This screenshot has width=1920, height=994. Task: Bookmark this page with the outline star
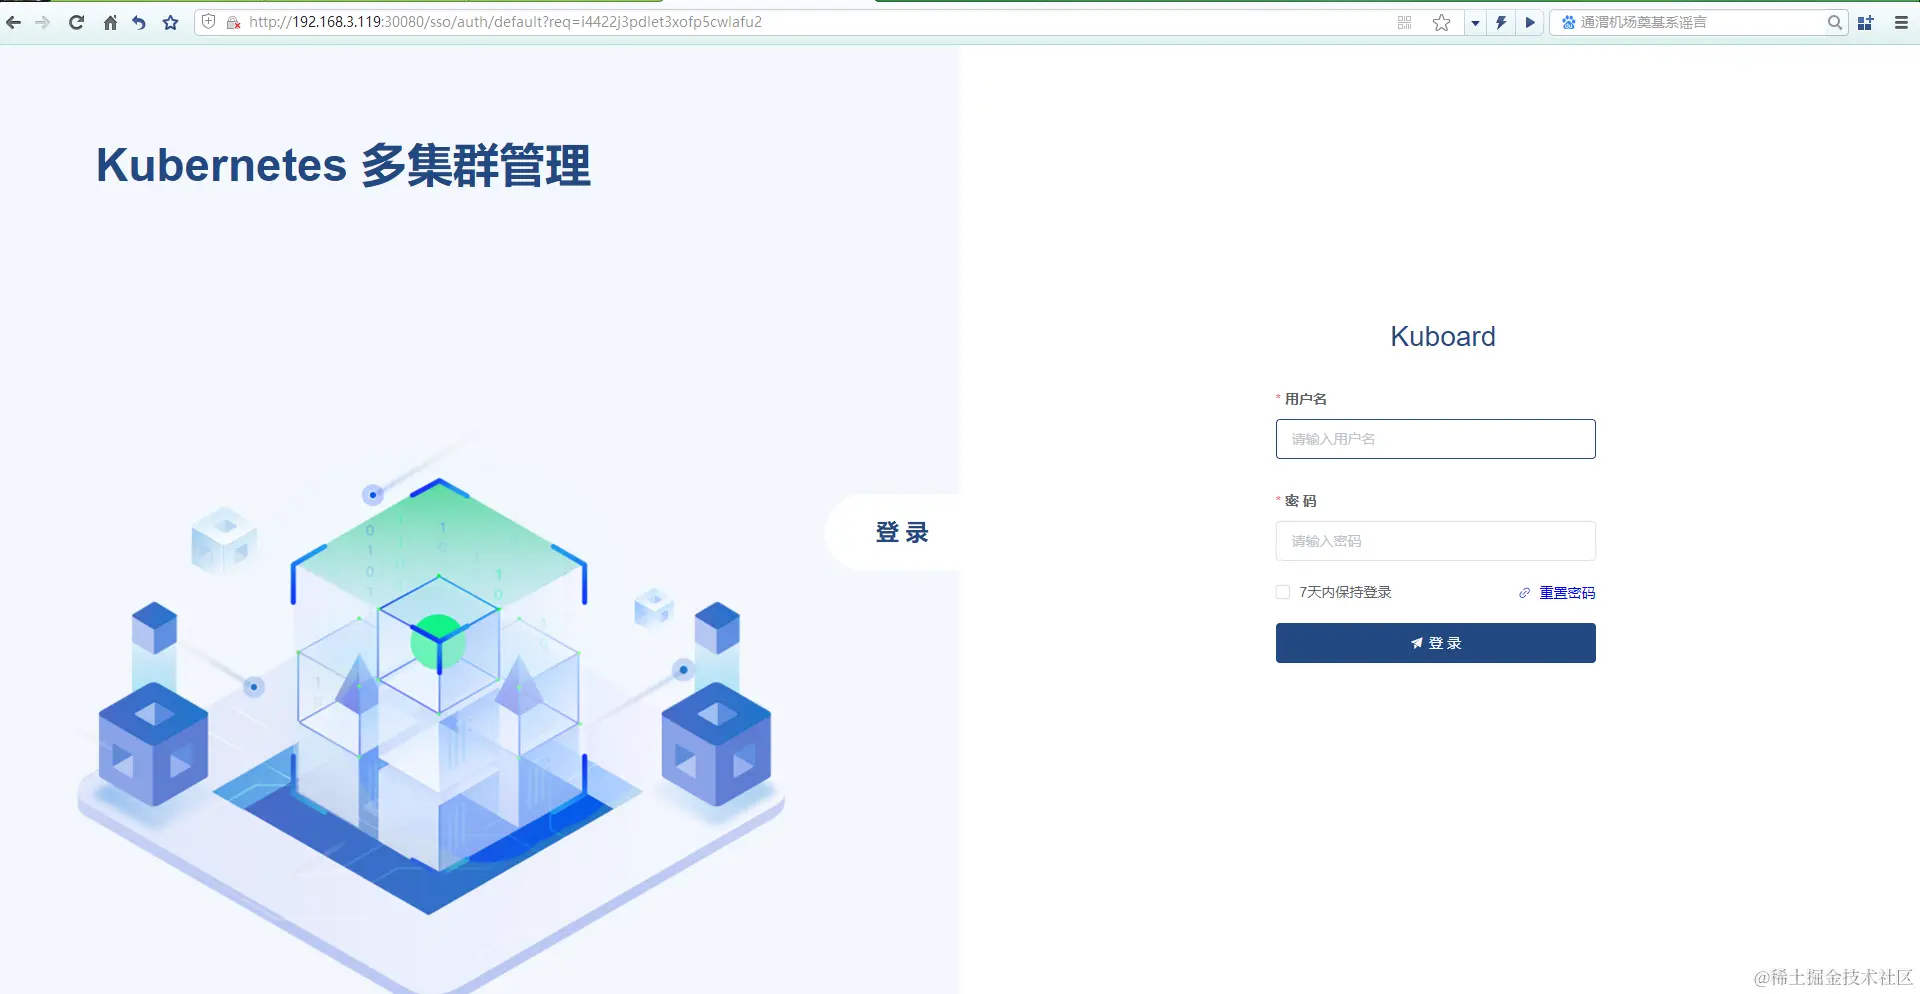pyautogui.click(x=1441, y=22)
